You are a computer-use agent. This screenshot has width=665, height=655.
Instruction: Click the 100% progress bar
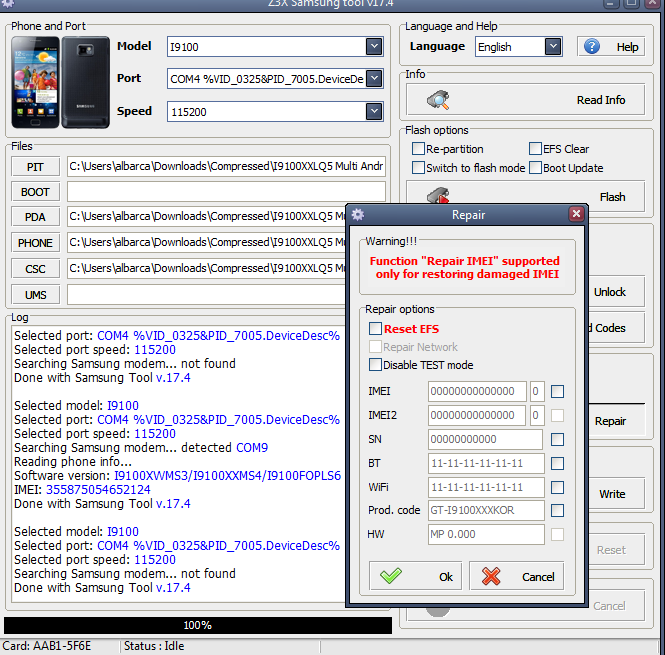point(198,625)
